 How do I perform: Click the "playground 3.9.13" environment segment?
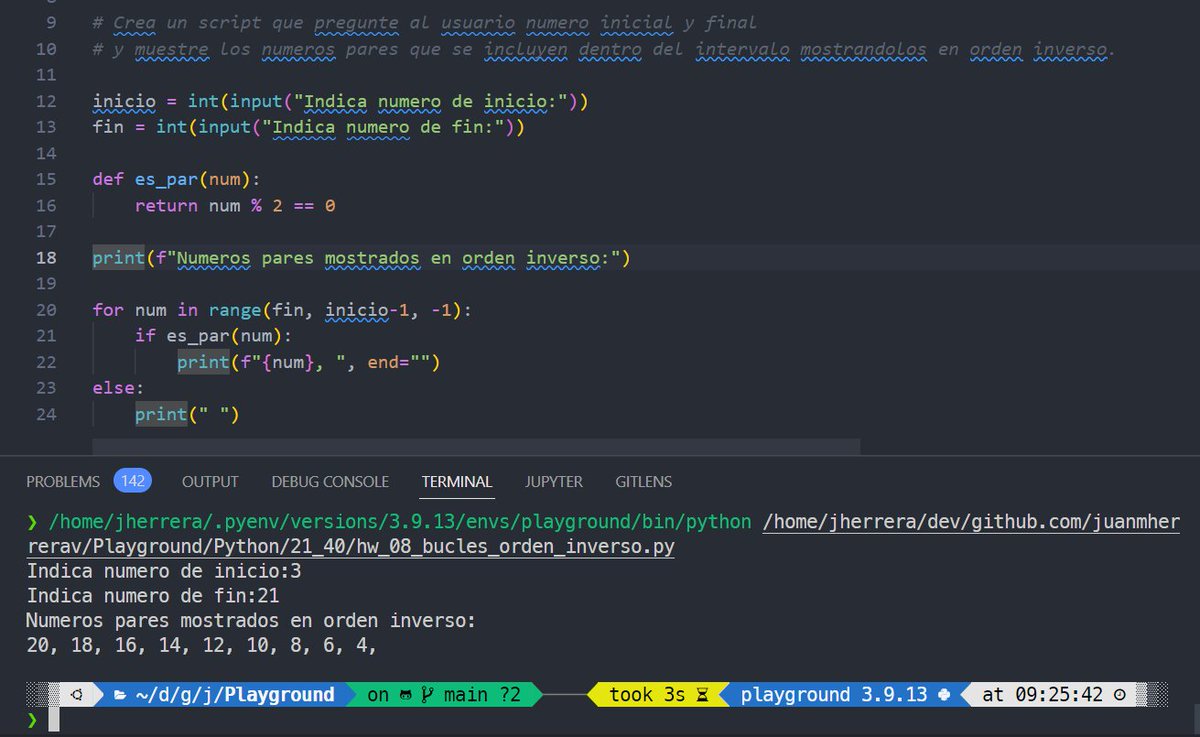(x=835, y=695)
